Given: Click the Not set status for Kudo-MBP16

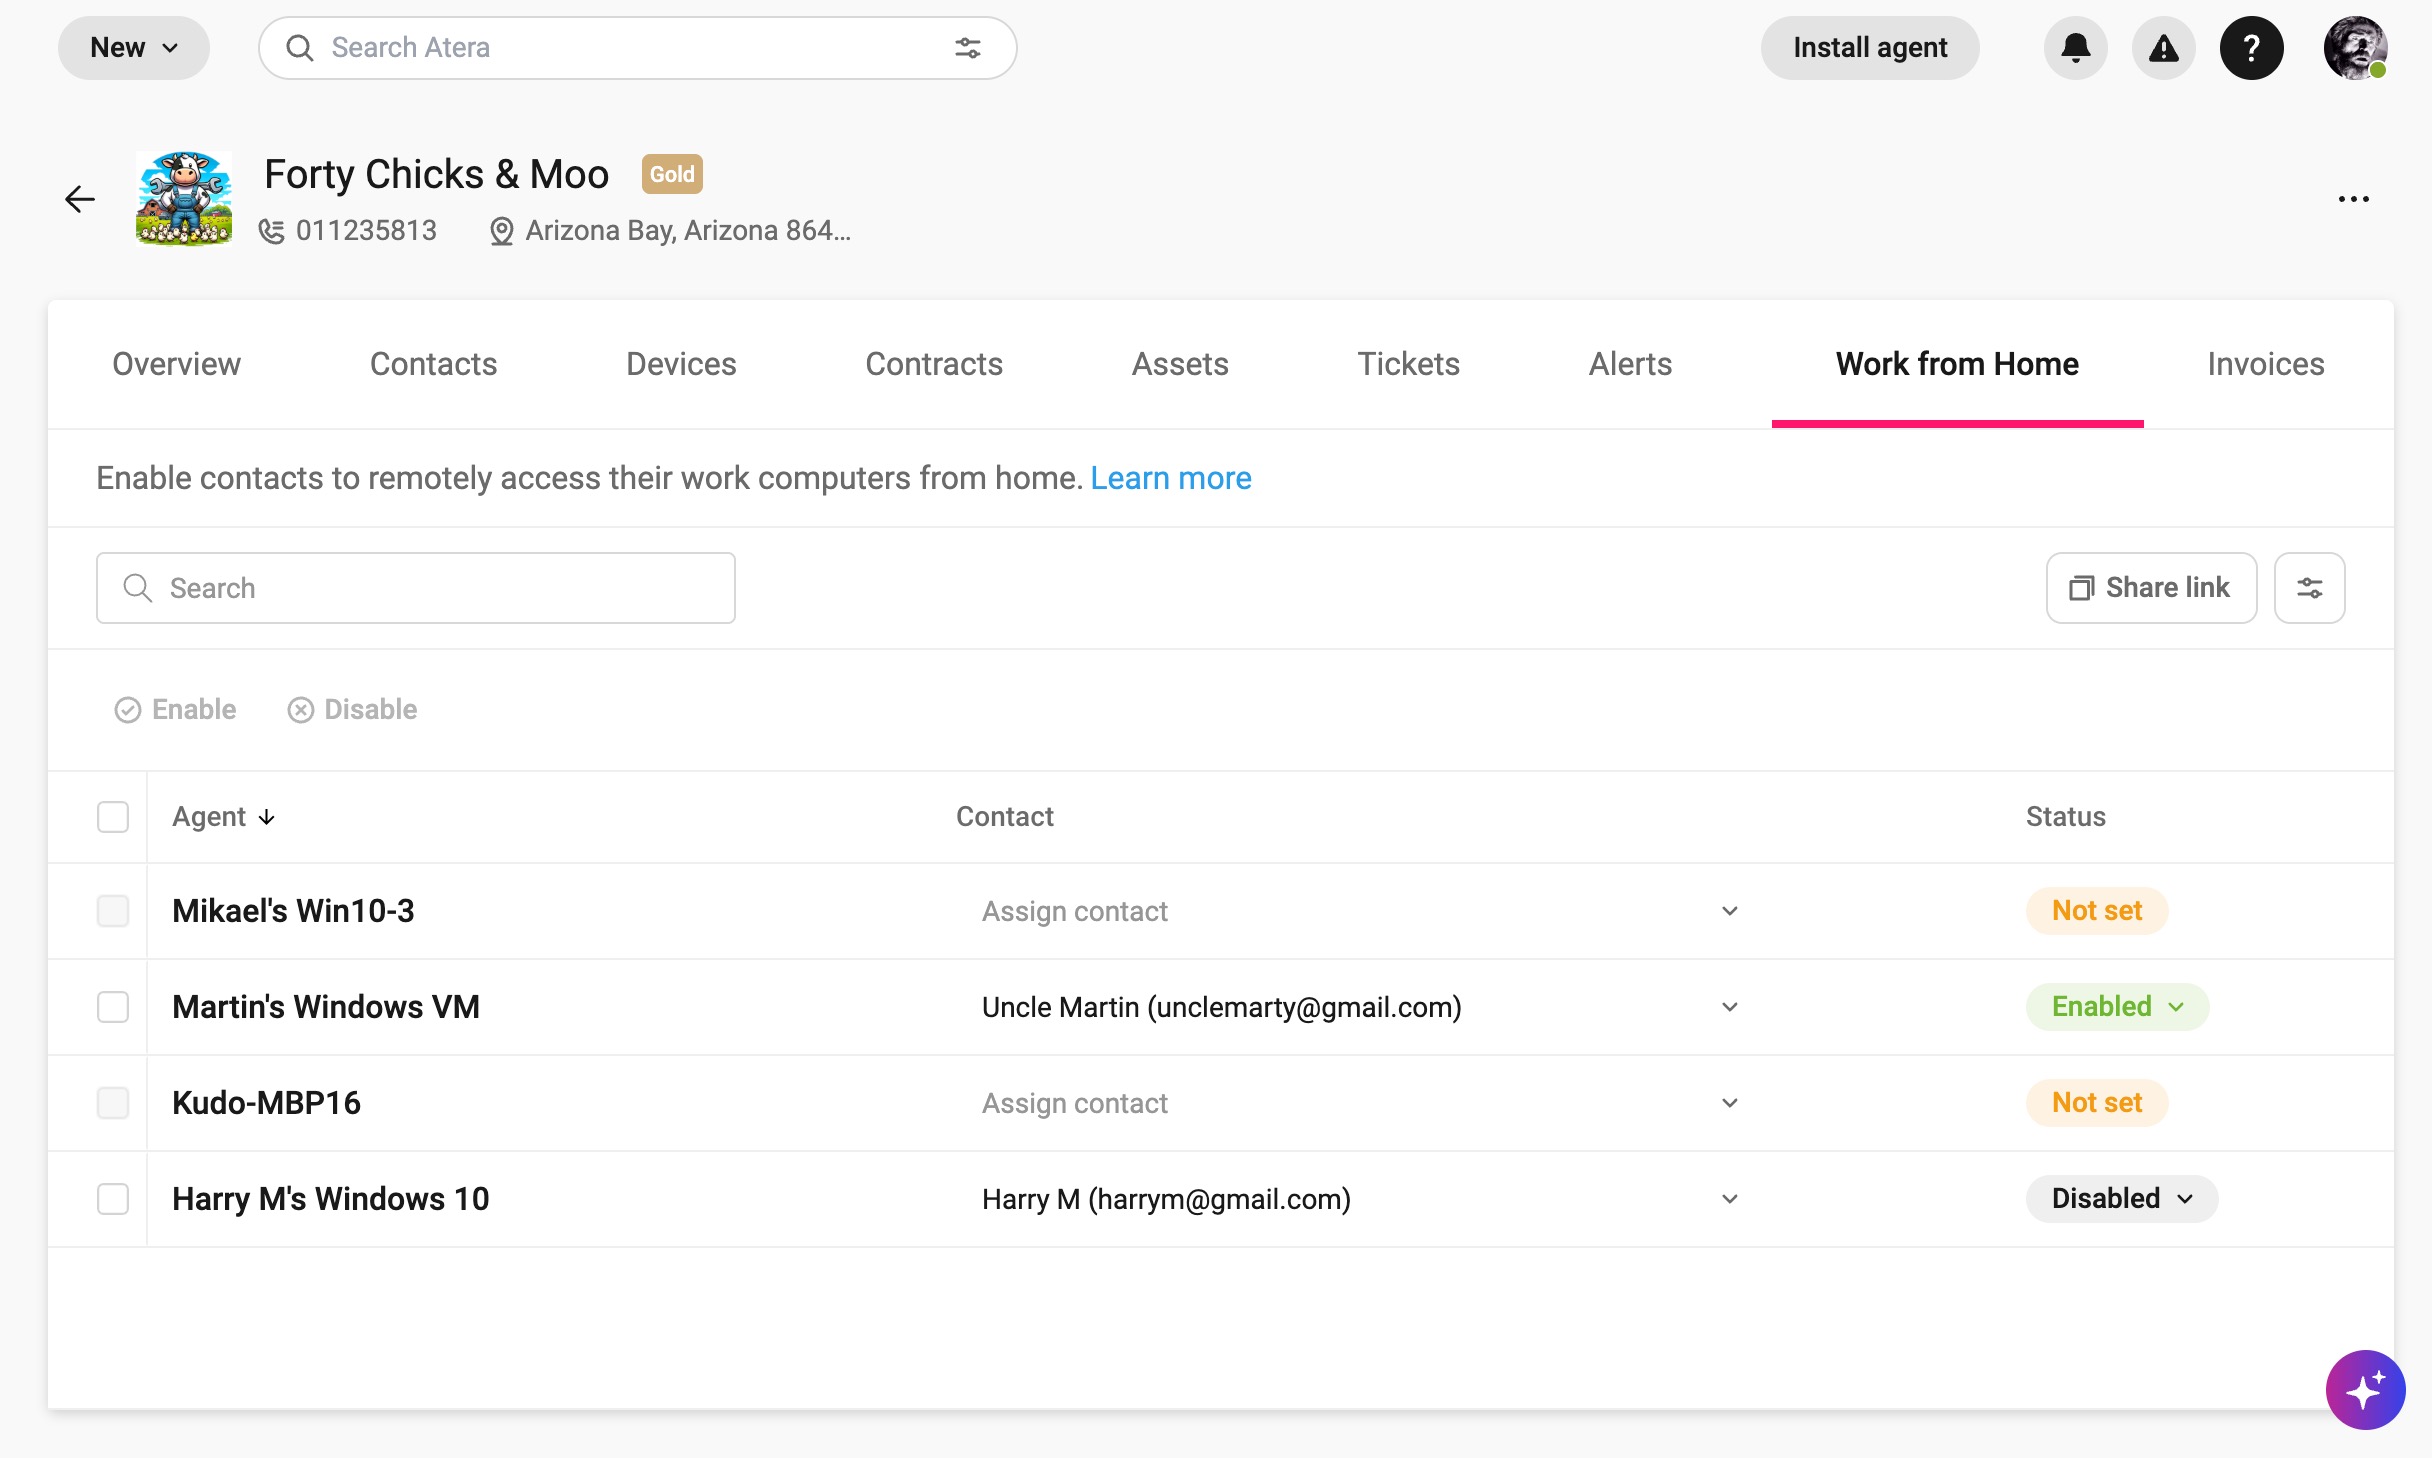Looking at the screenshot, I should pos(2097,1103).
